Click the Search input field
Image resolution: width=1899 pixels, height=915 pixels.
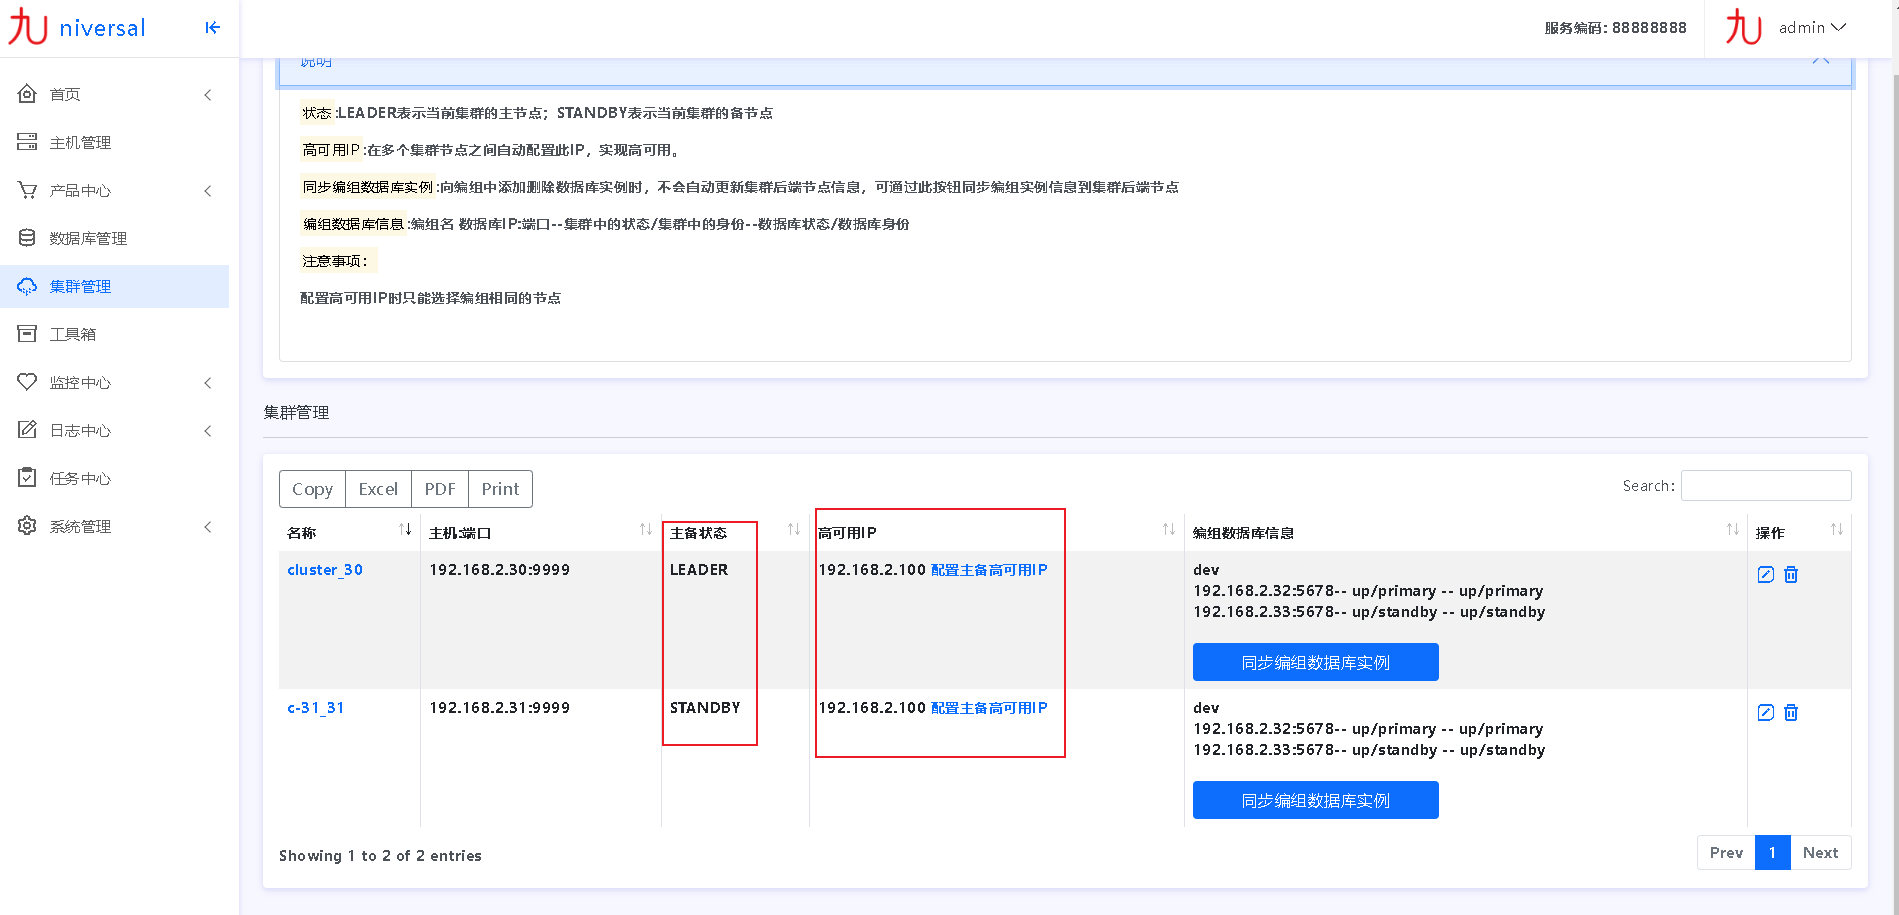1765,485
